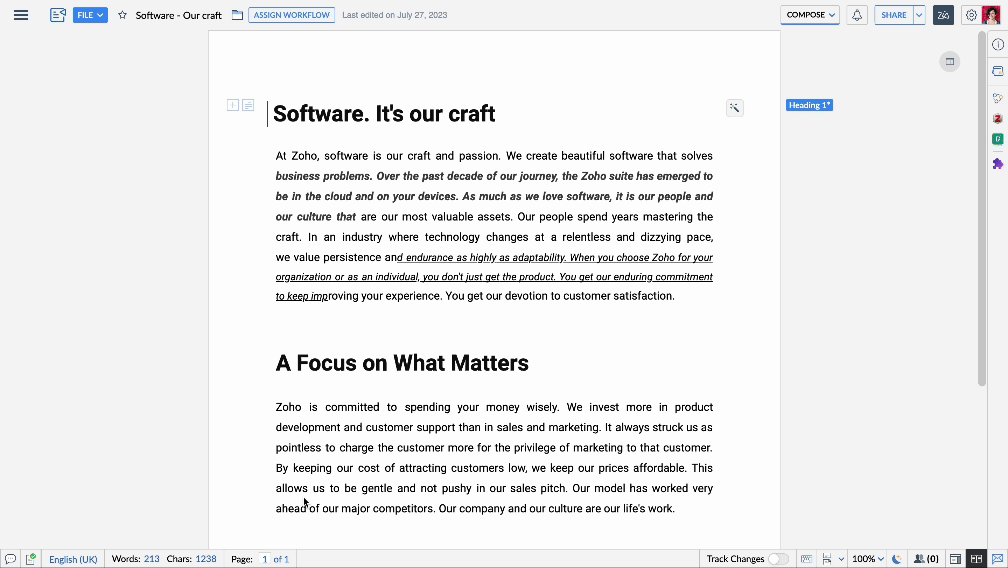Click the page break view icon

[x=827, y=559]
